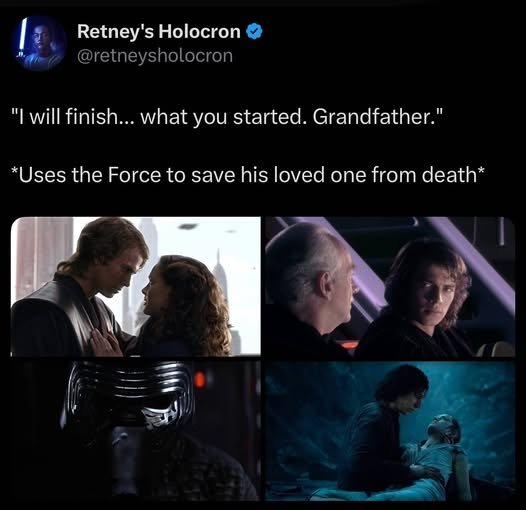Open the Retney's Holocron display name
Screen dimensions: 526x510
click(x=159, y=32)
